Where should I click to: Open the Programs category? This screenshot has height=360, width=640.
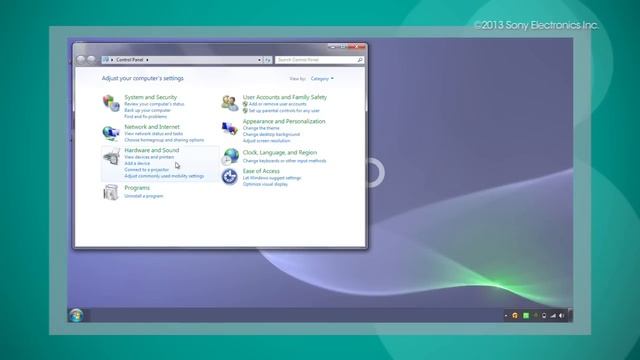137,188
